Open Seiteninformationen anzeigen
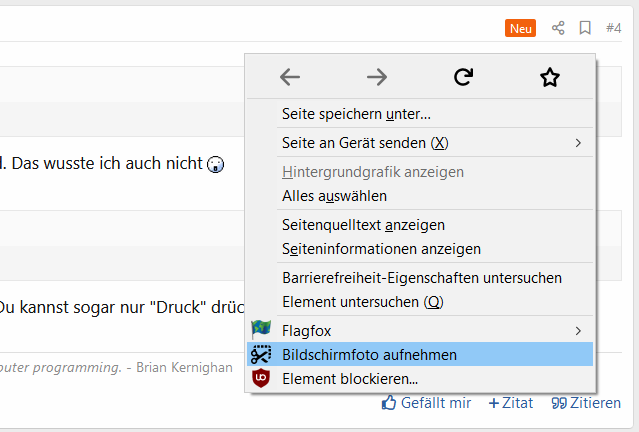The height and width of the screenshot is (432, 639). [381, 248]
